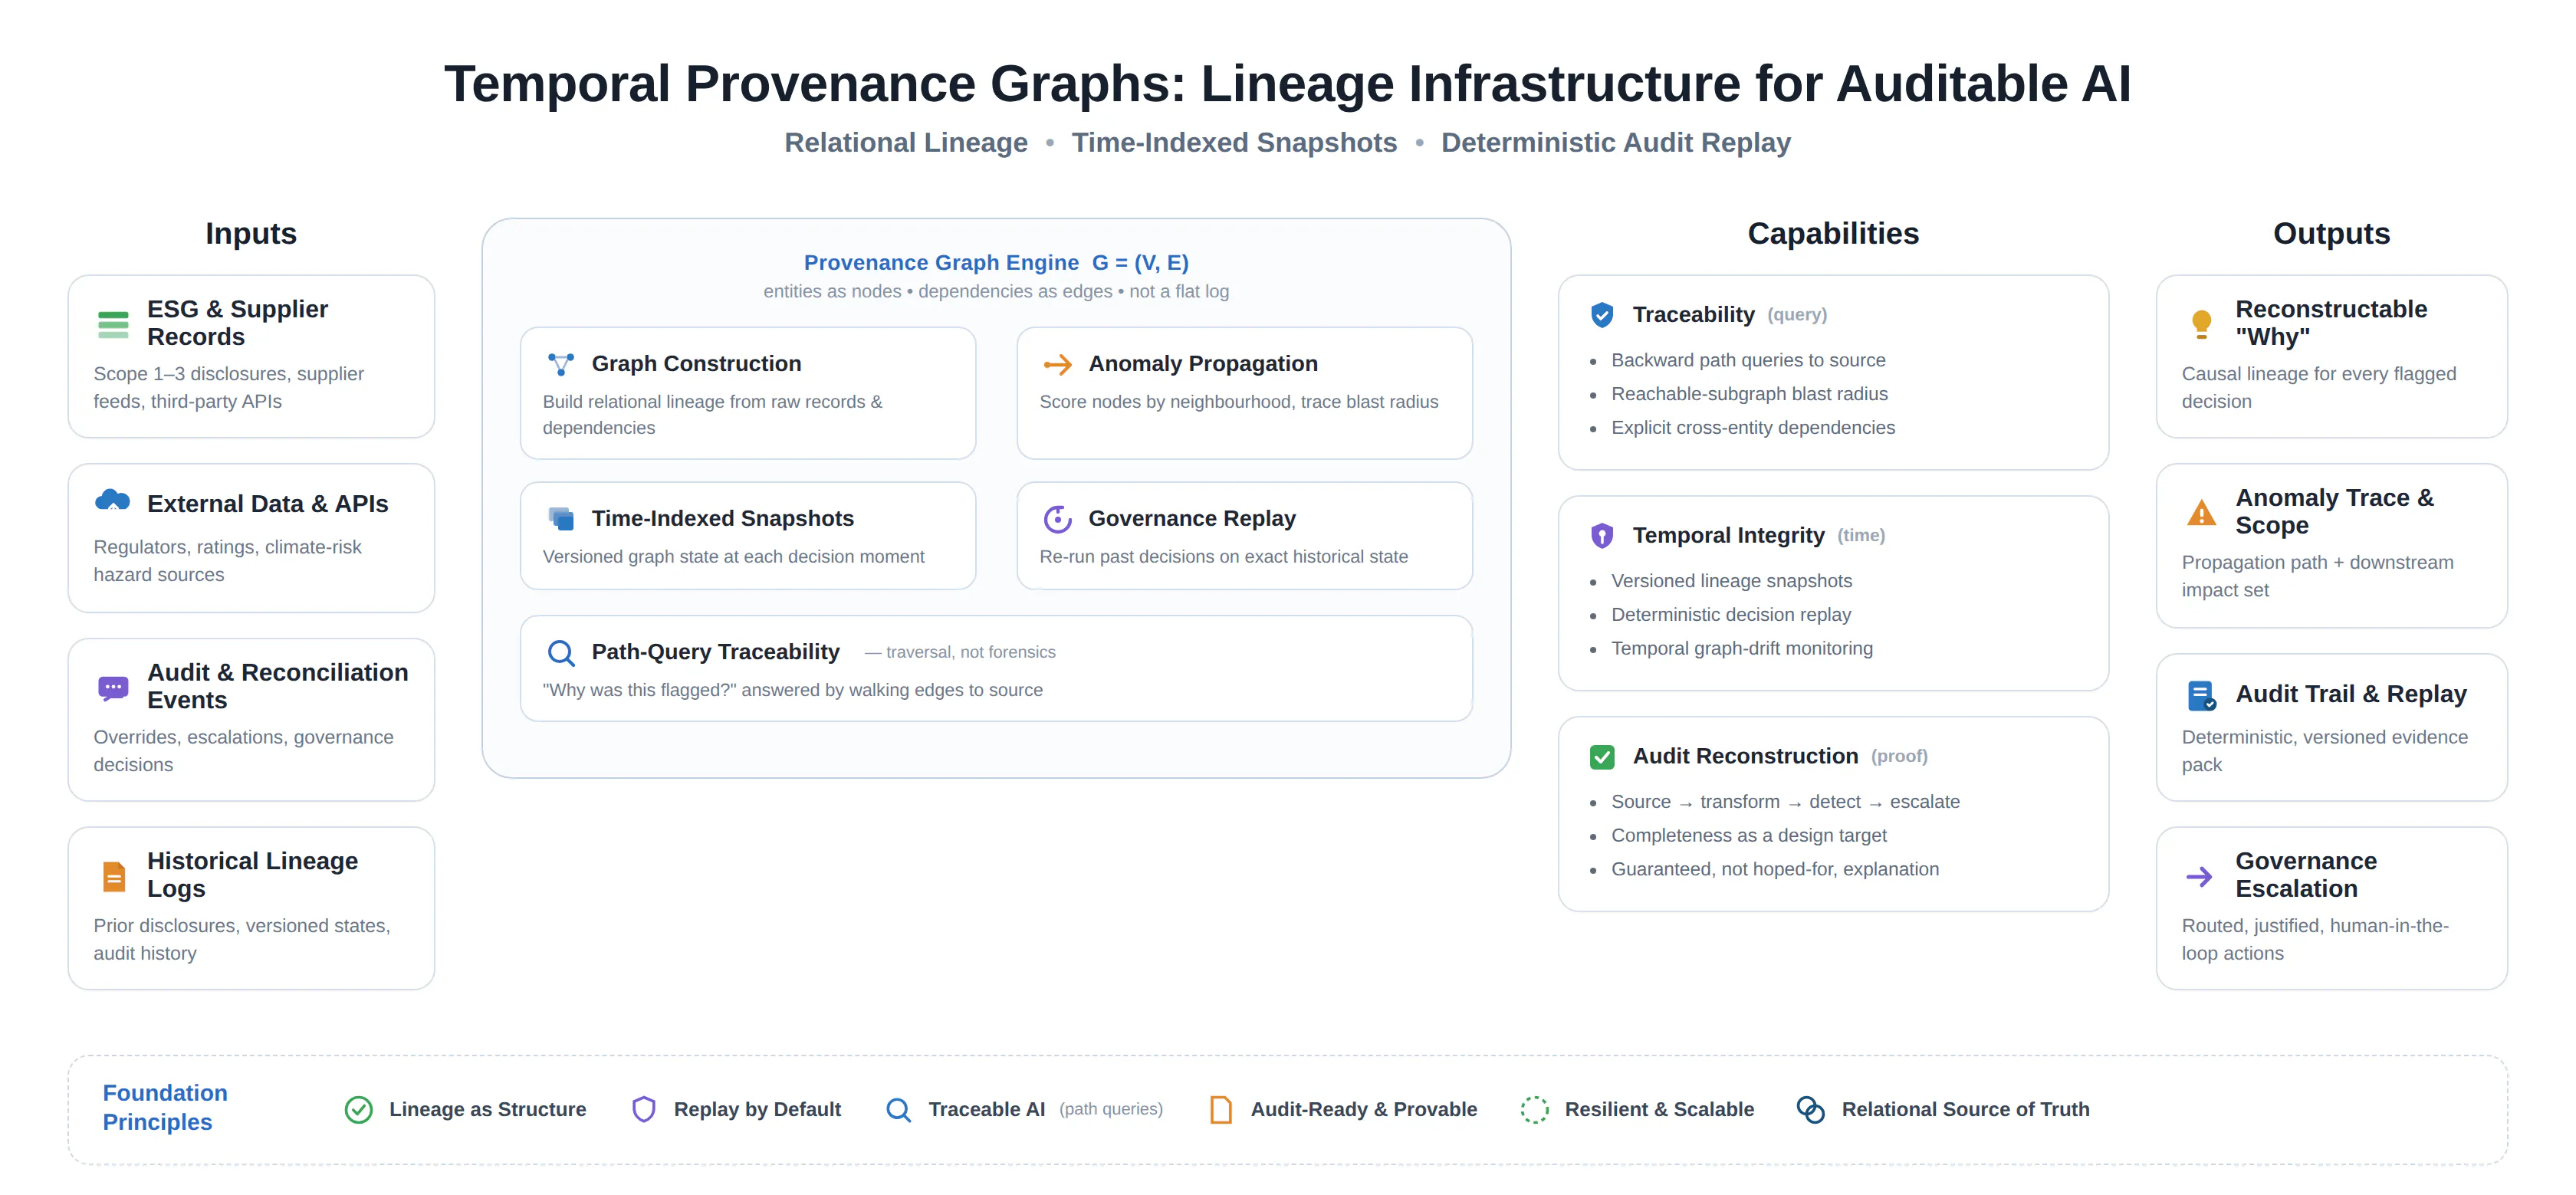Click the blue document icon for Audit Trail & Replay
This screenshot has width=2576, height=1195.
pyautogui.click(x=2201, y=696)
